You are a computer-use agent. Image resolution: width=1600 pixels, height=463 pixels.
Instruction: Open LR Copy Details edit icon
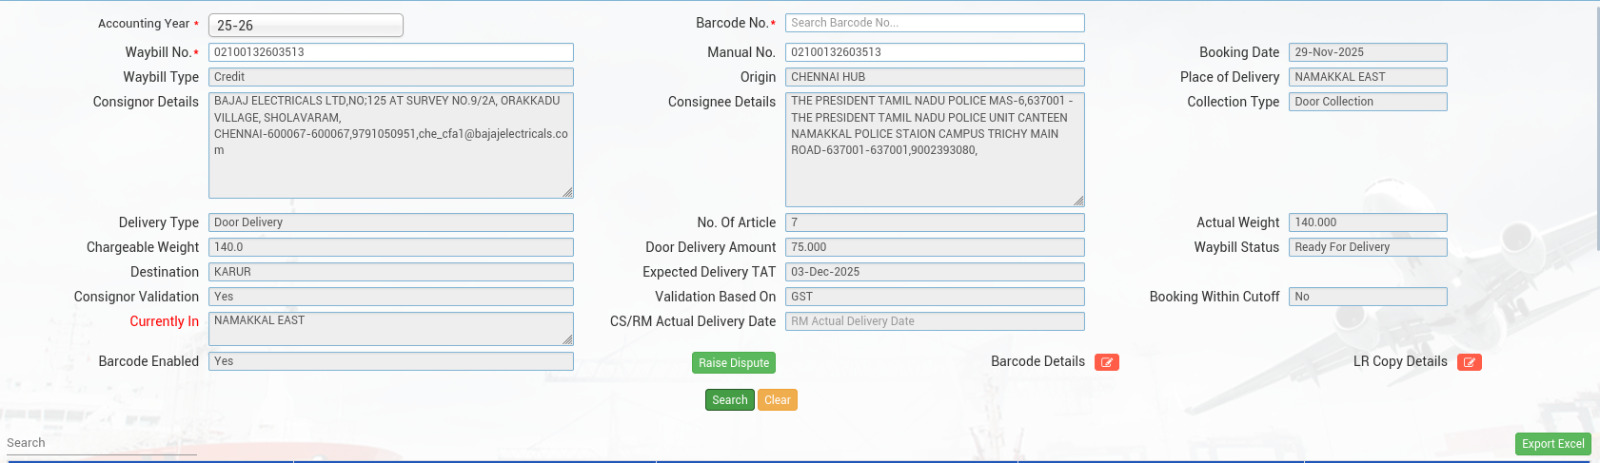pyautogui.click(x=1468, y=362)
